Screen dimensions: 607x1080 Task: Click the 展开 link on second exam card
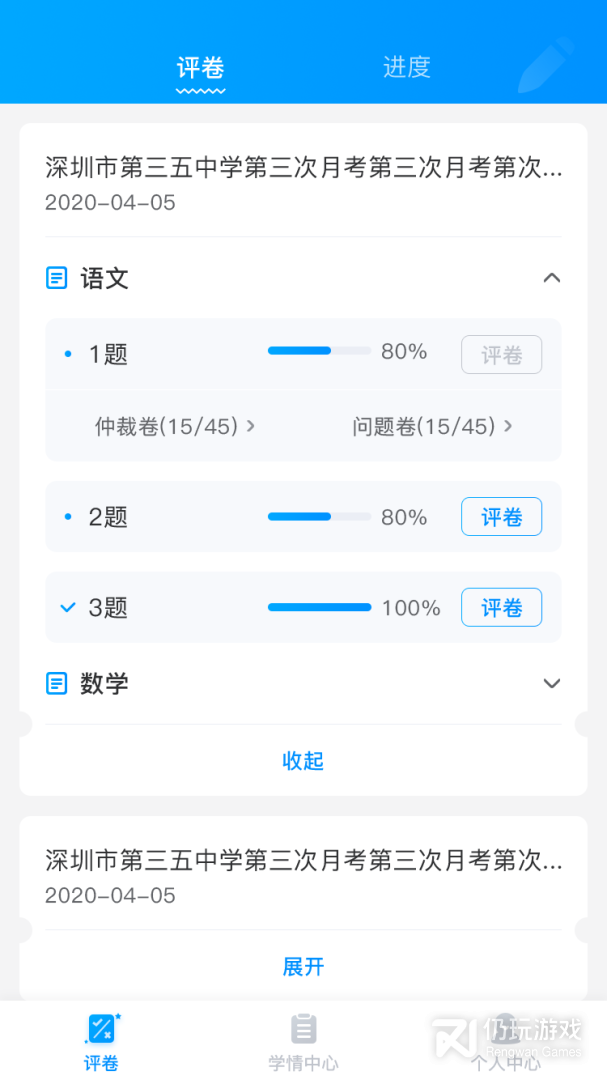click(303, 966)
